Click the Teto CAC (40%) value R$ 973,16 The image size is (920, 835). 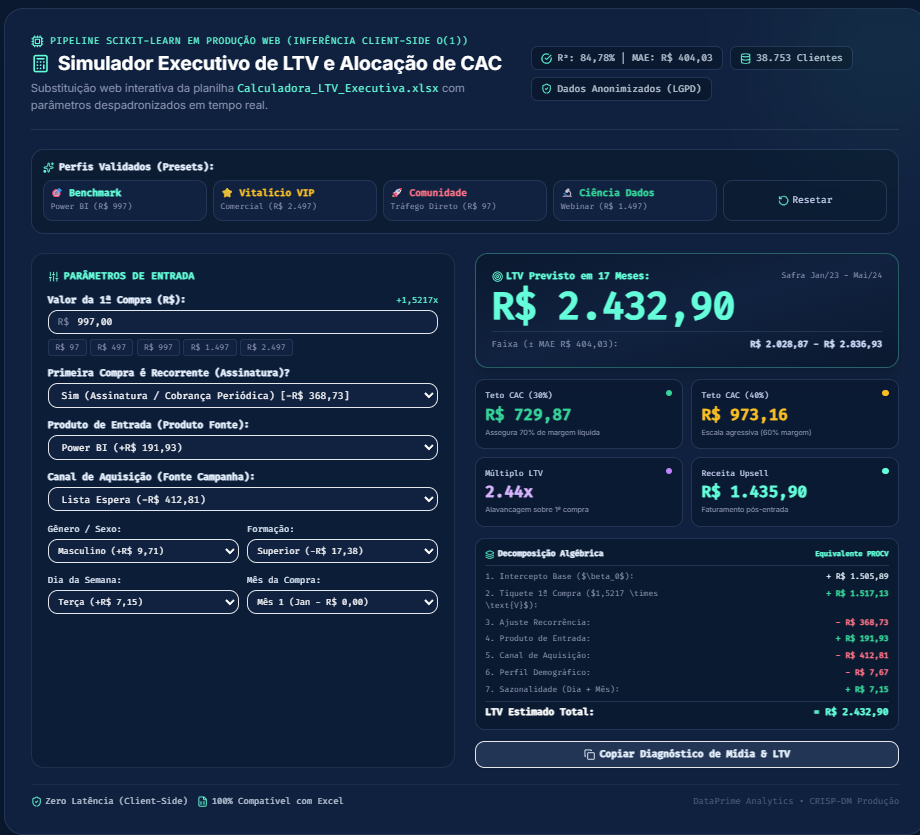click(x=745, y=415)
